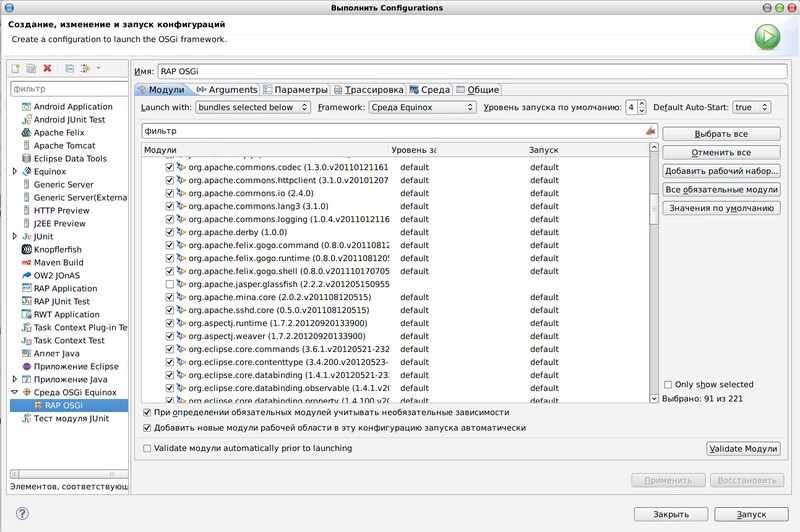Duplicate the selected launch configuration
800x532 pixels.
click(x=31, y=68)
